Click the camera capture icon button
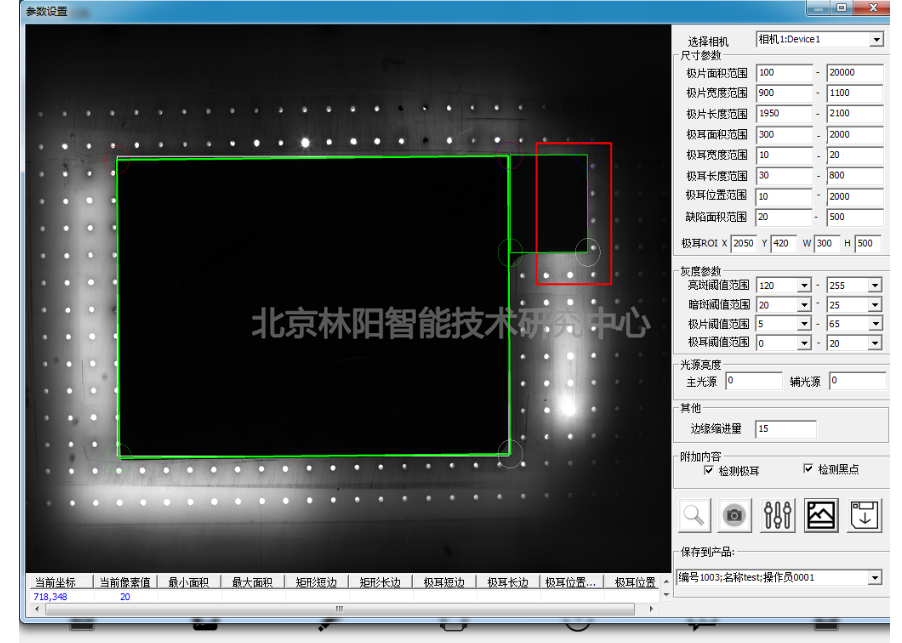 [735, 515]
